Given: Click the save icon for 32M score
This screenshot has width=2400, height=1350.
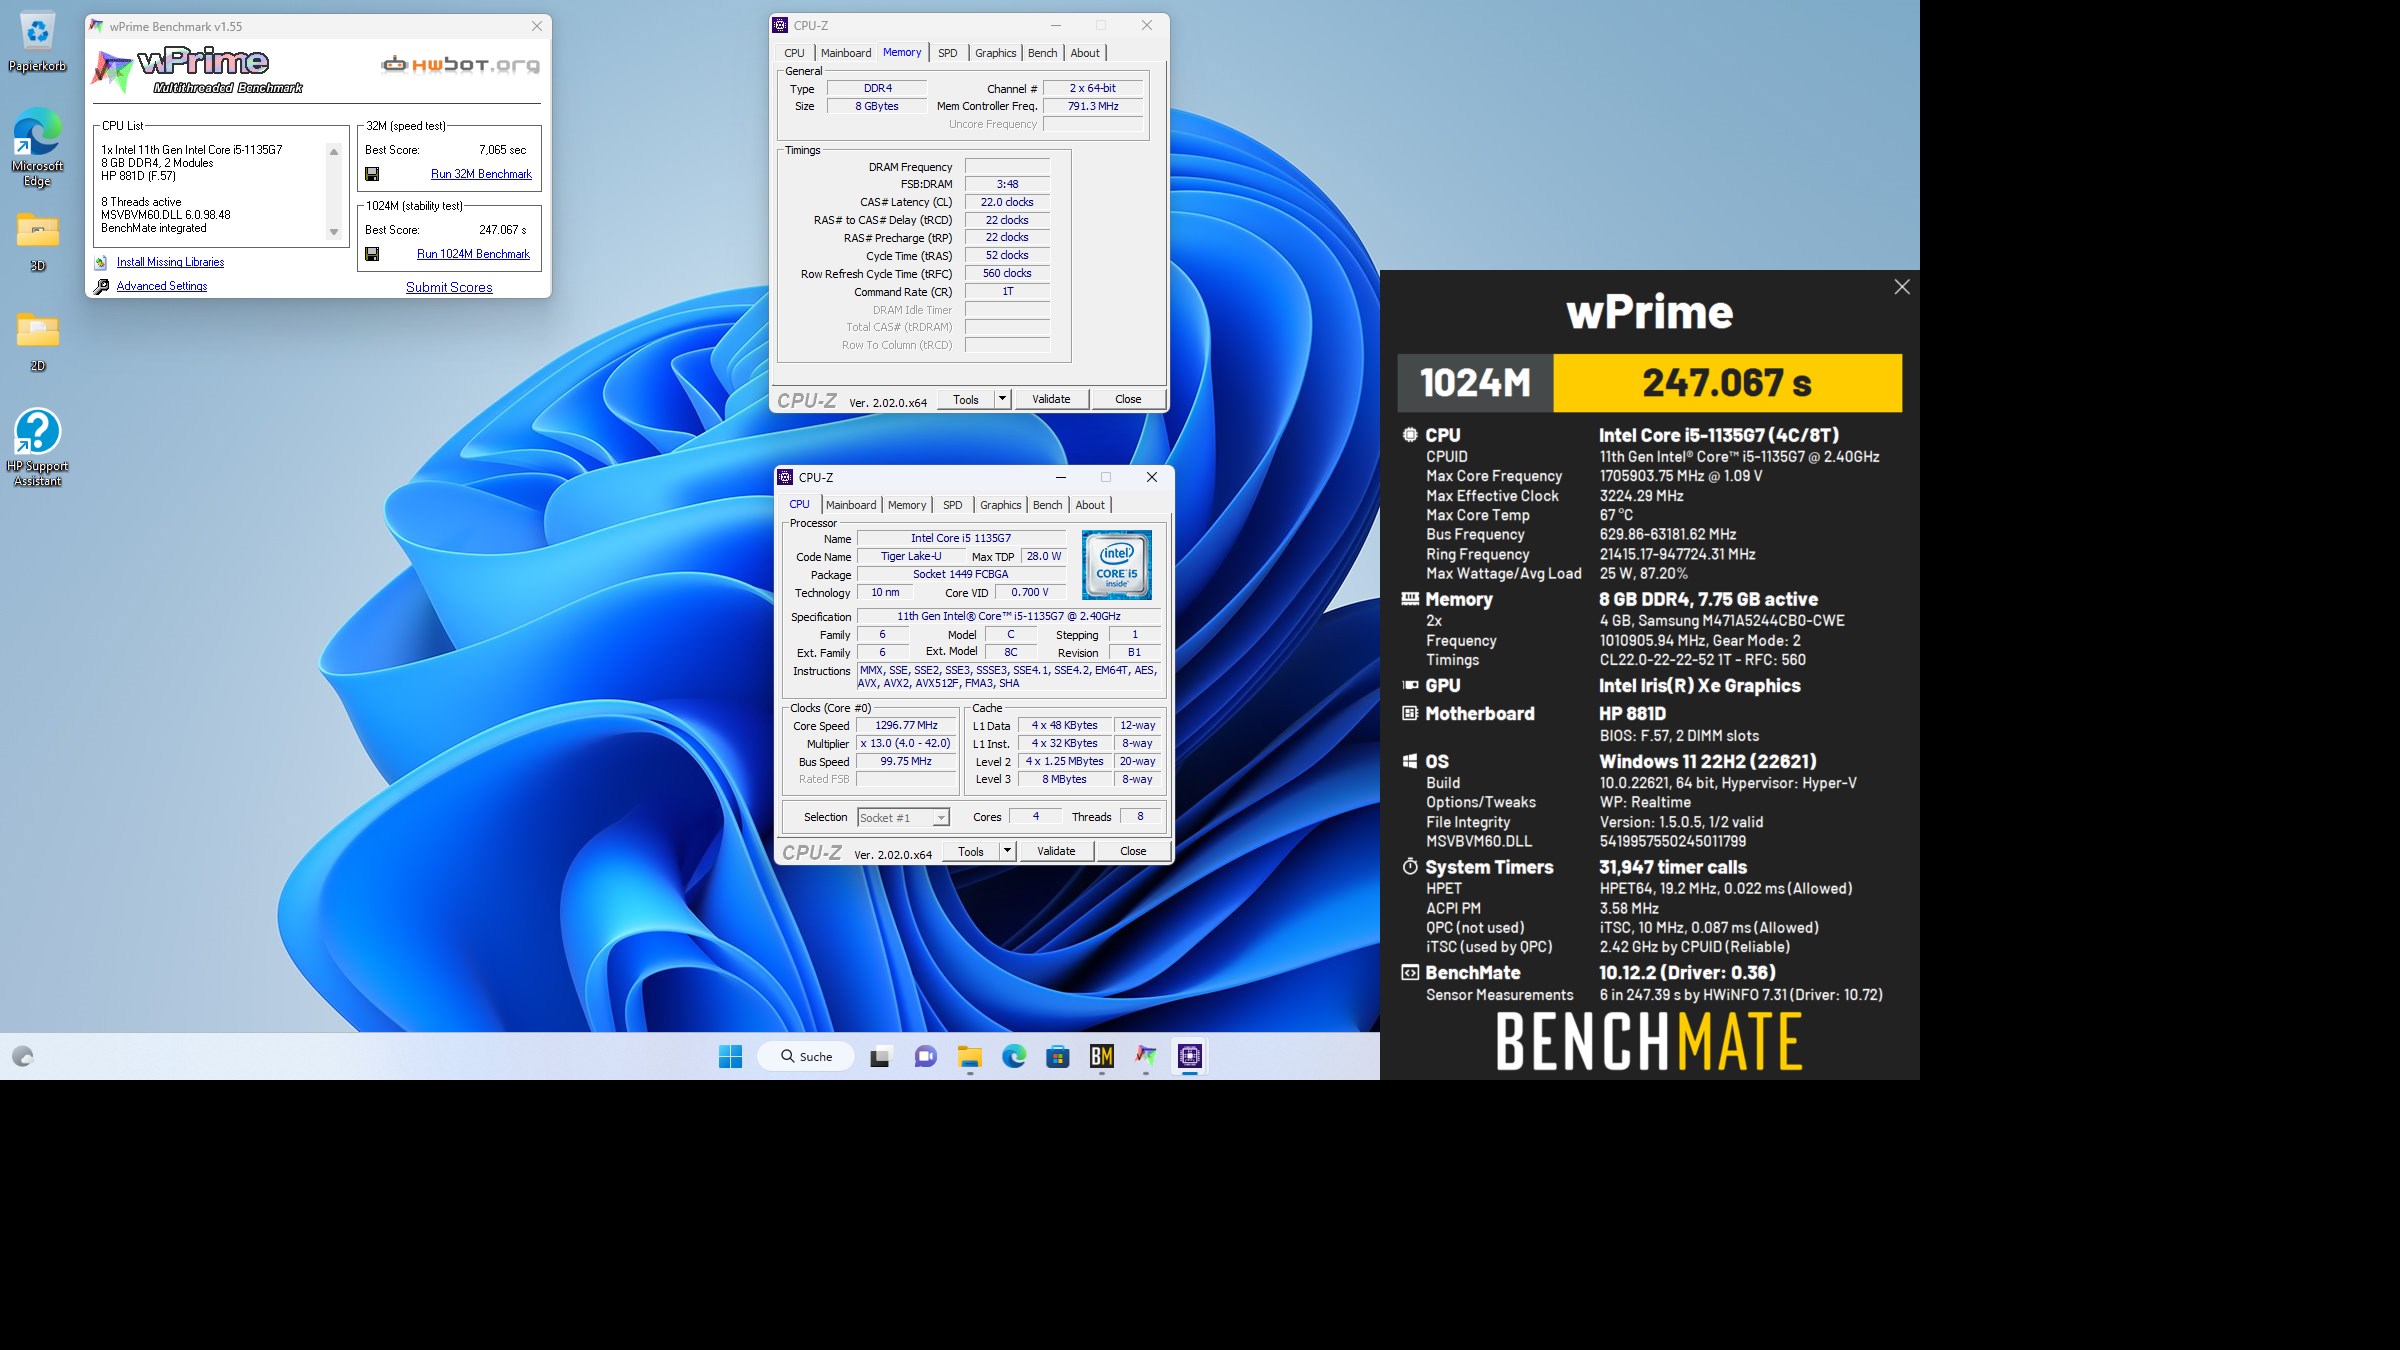Looking at the screenshot, I should [372, 174].
